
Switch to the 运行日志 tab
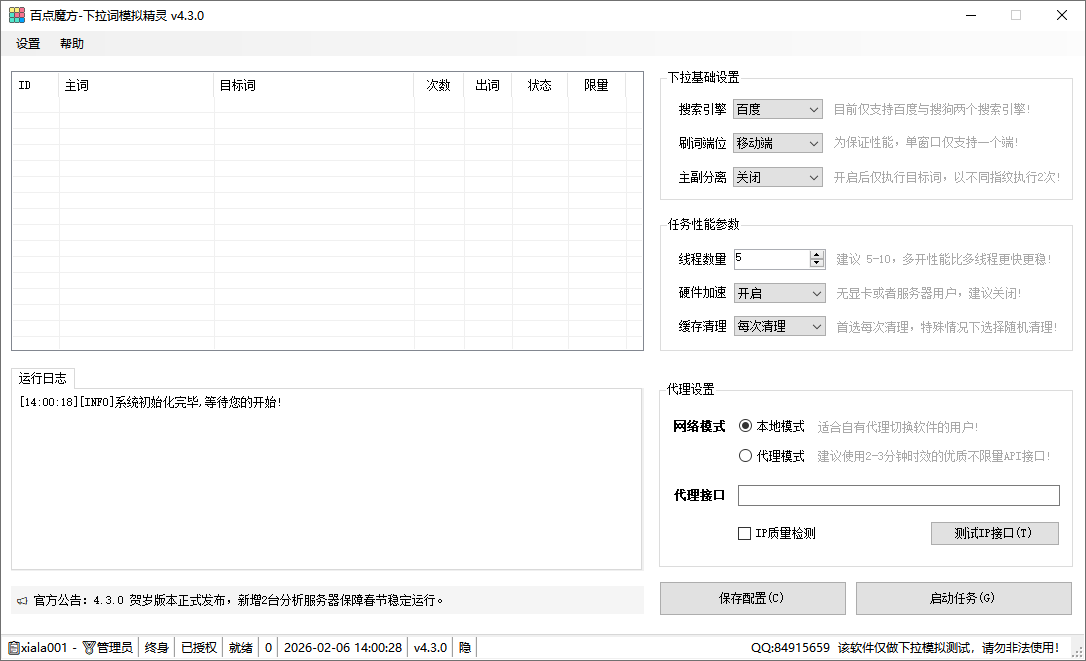click(42, 378)
